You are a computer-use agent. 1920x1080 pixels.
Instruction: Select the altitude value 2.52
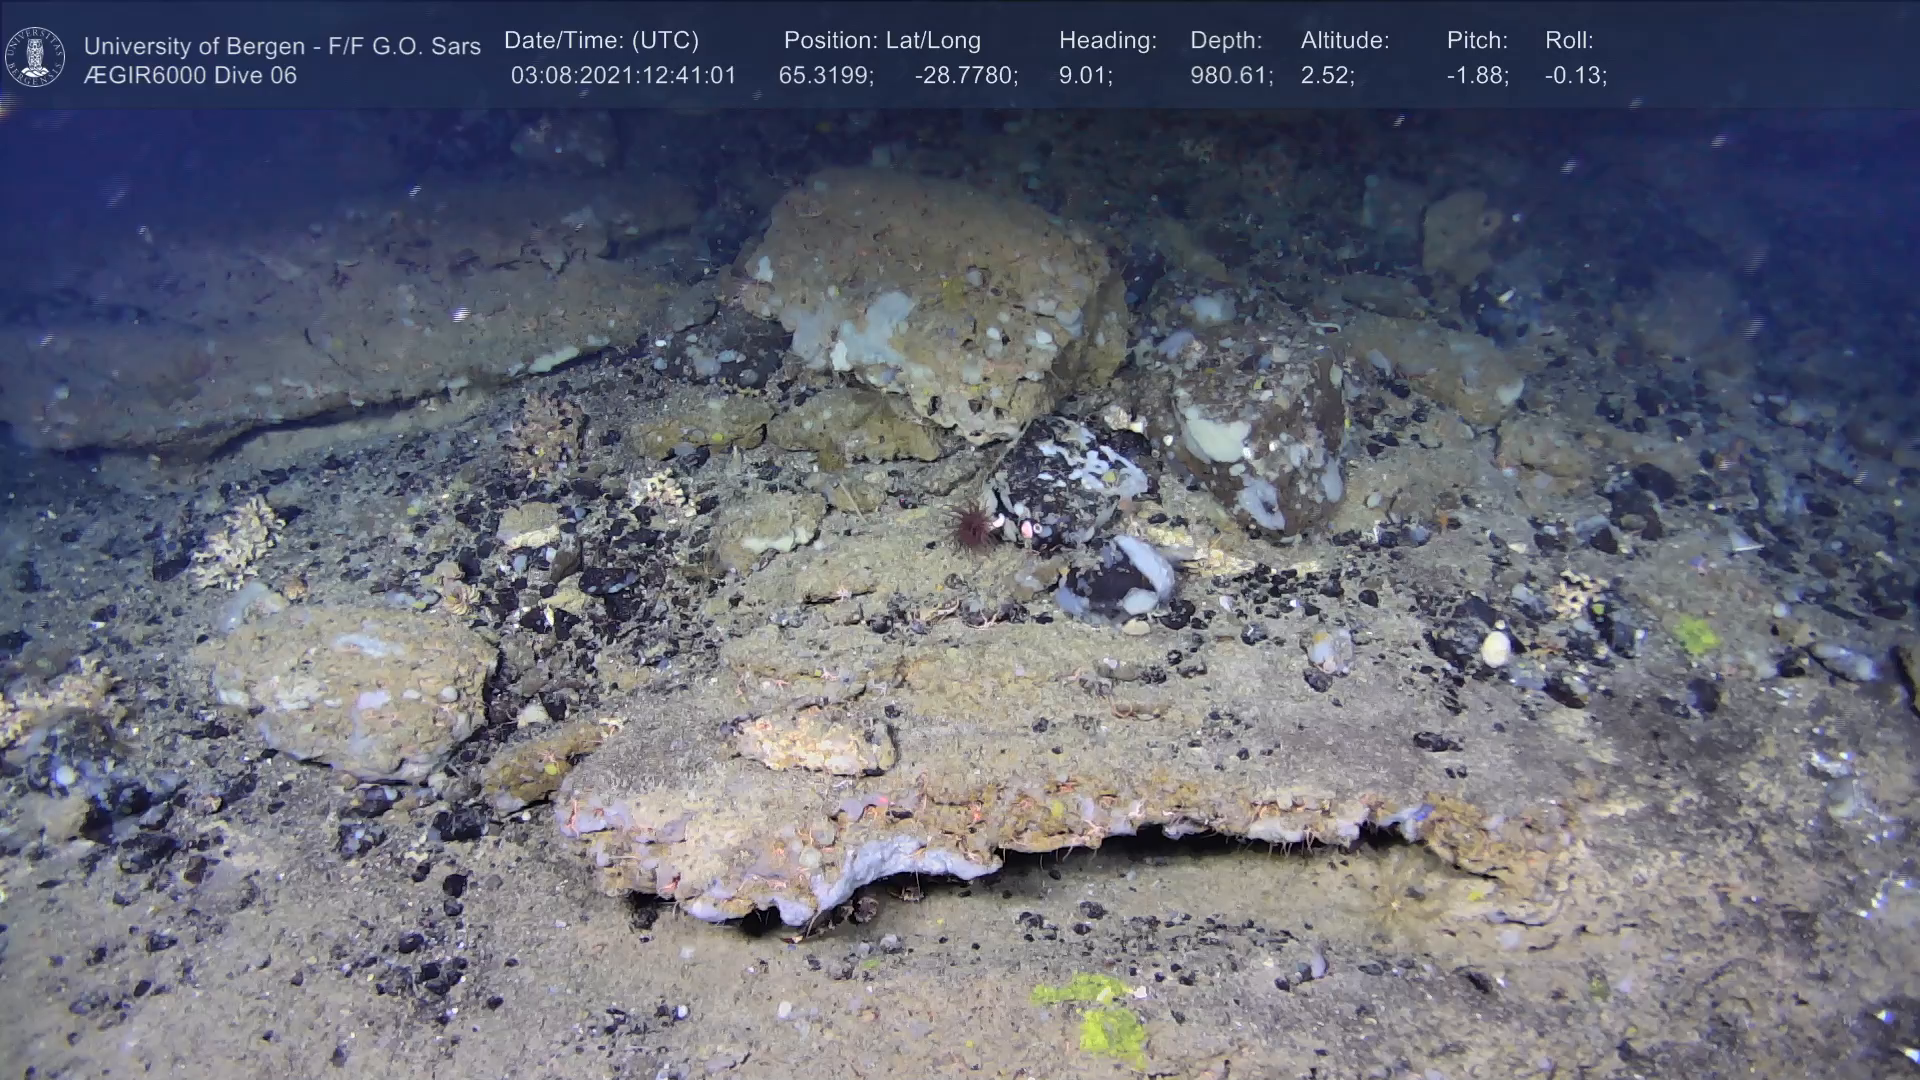pyautogui.click(x=1326, y=76)
